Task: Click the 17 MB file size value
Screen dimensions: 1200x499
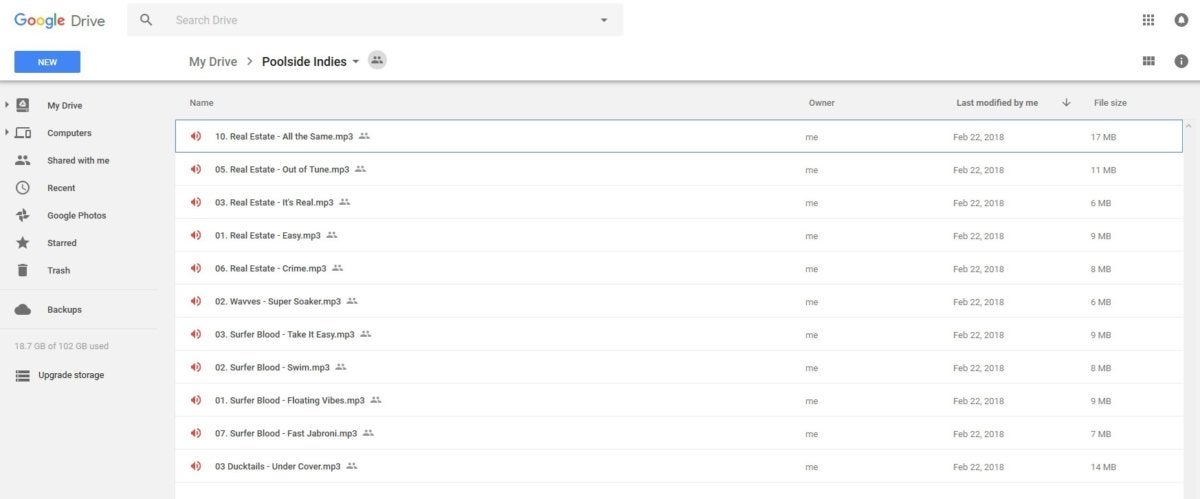Action: [x=1103, y=137]
